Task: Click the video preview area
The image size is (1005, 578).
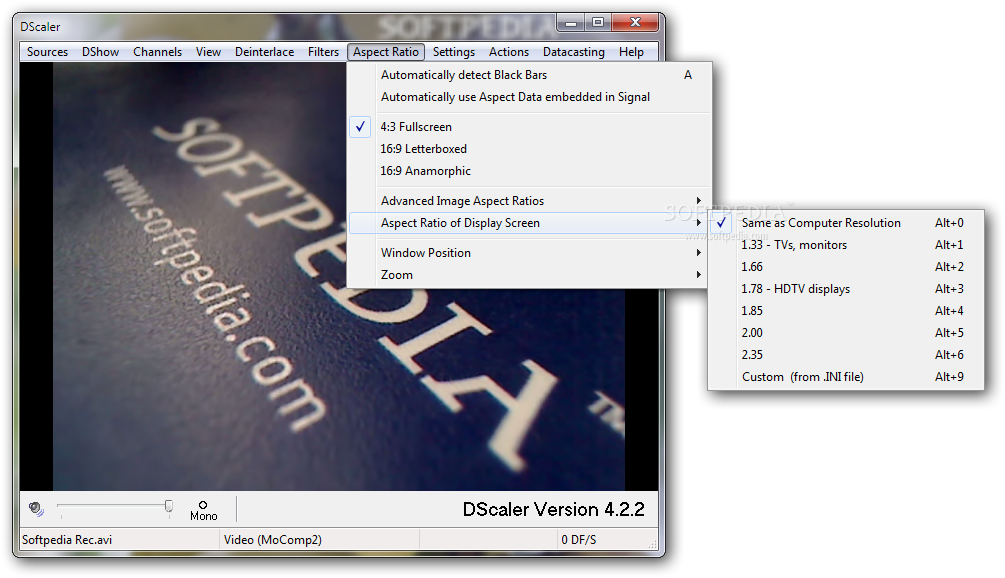Action: tap(338, 276)
